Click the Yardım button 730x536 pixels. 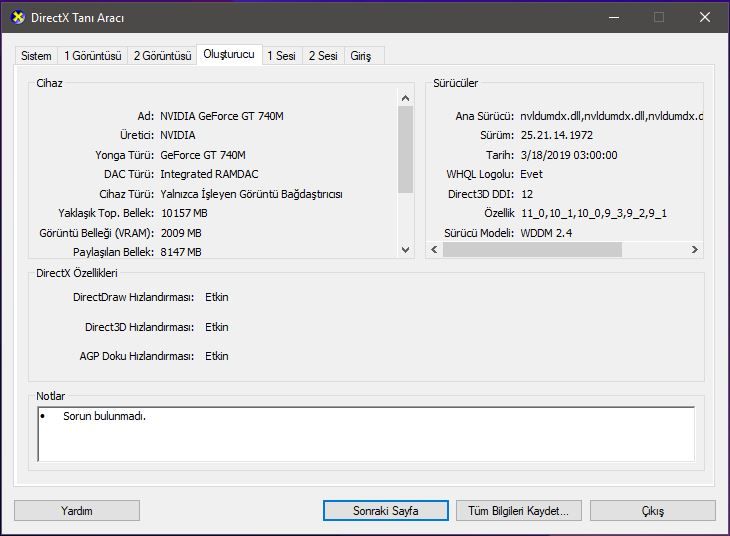77,511
